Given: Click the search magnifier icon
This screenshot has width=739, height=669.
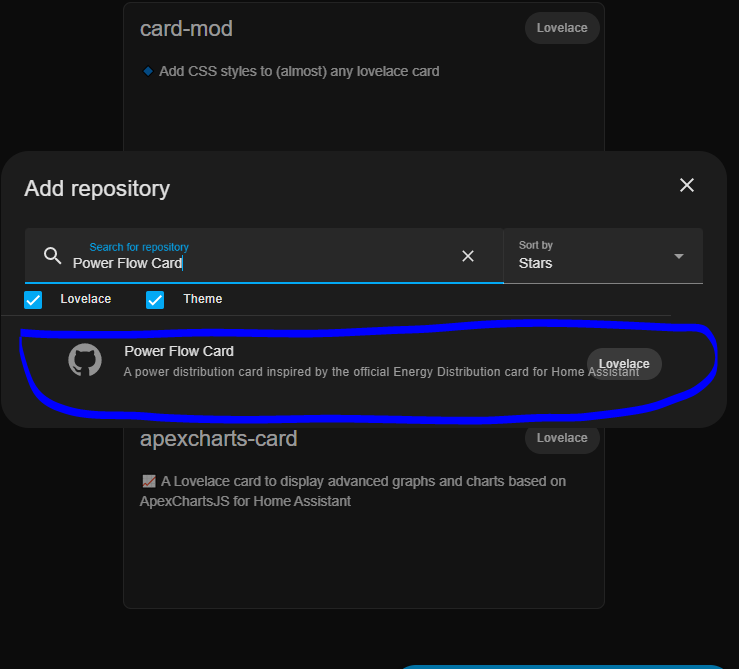Looking at the screenshot, I should click(52, 256).
